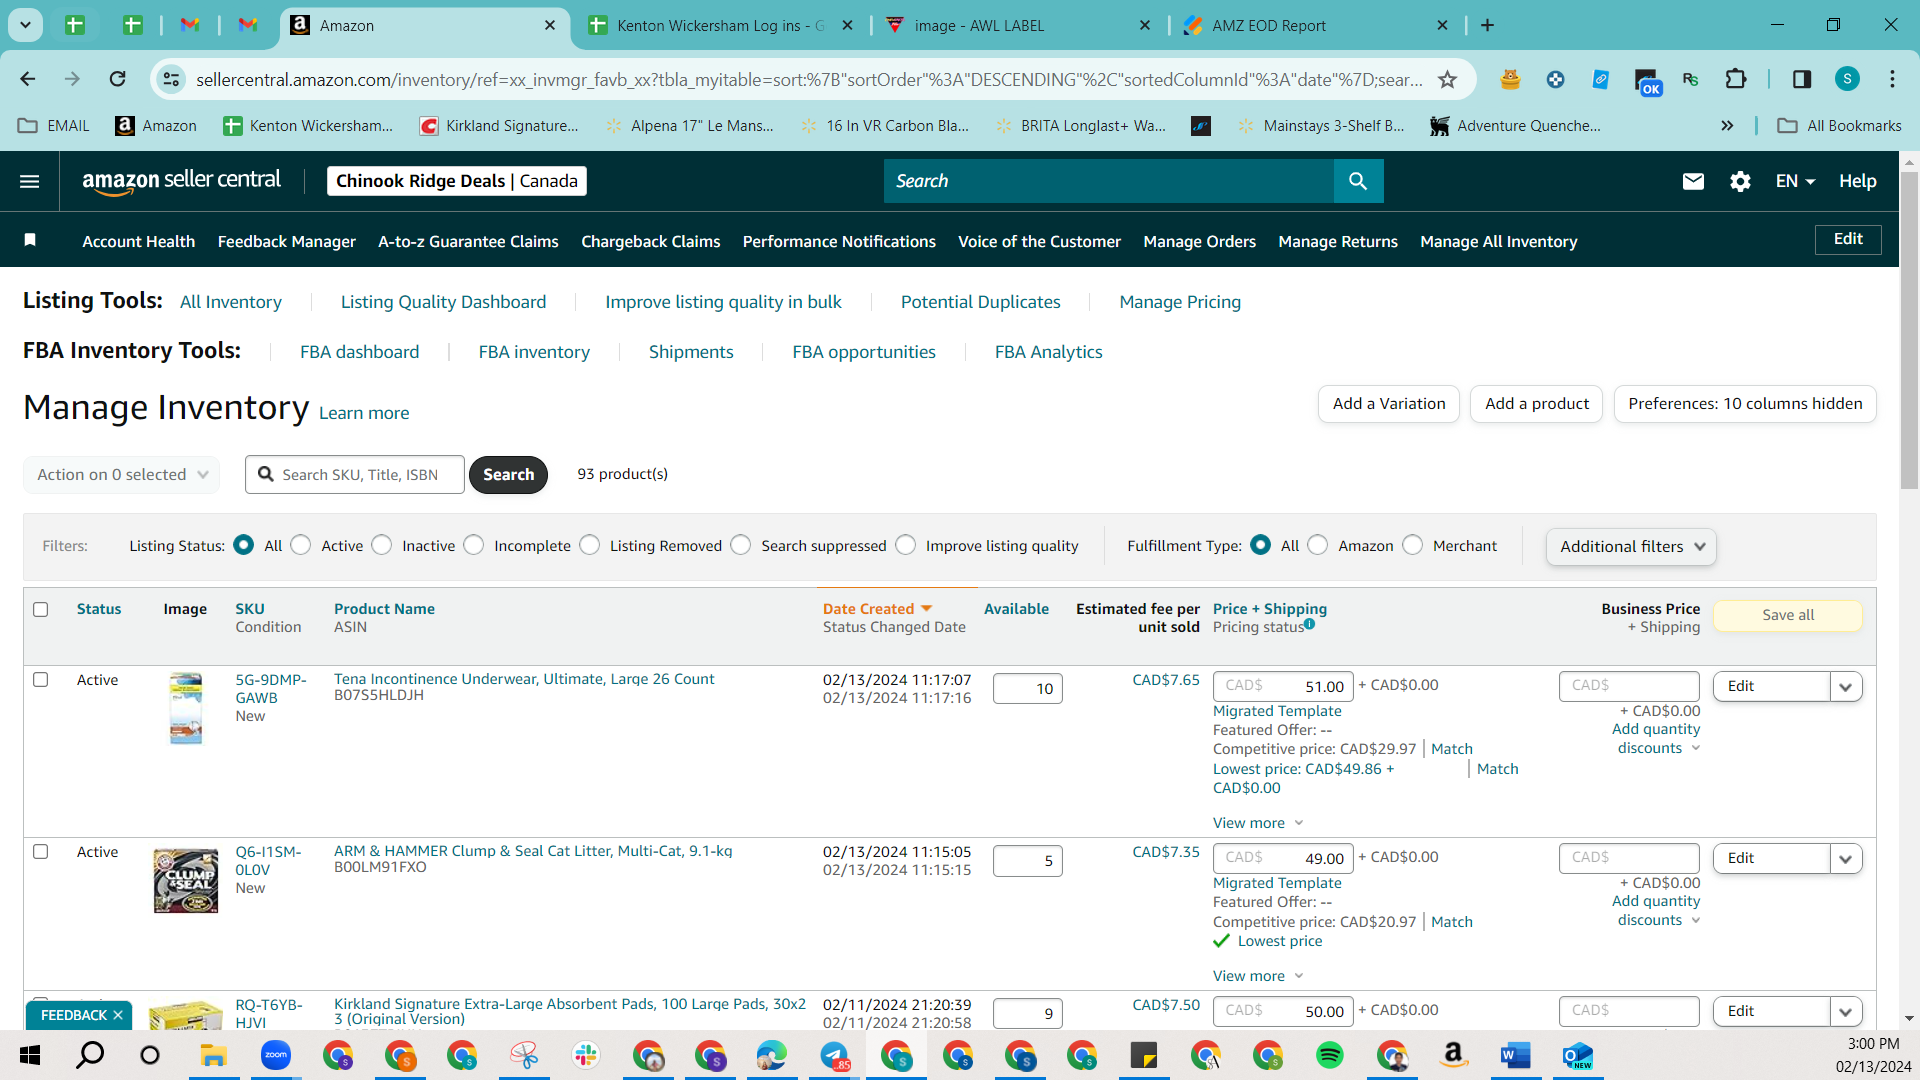Expand the Additional filters dropdown

tap(1631, 546)
